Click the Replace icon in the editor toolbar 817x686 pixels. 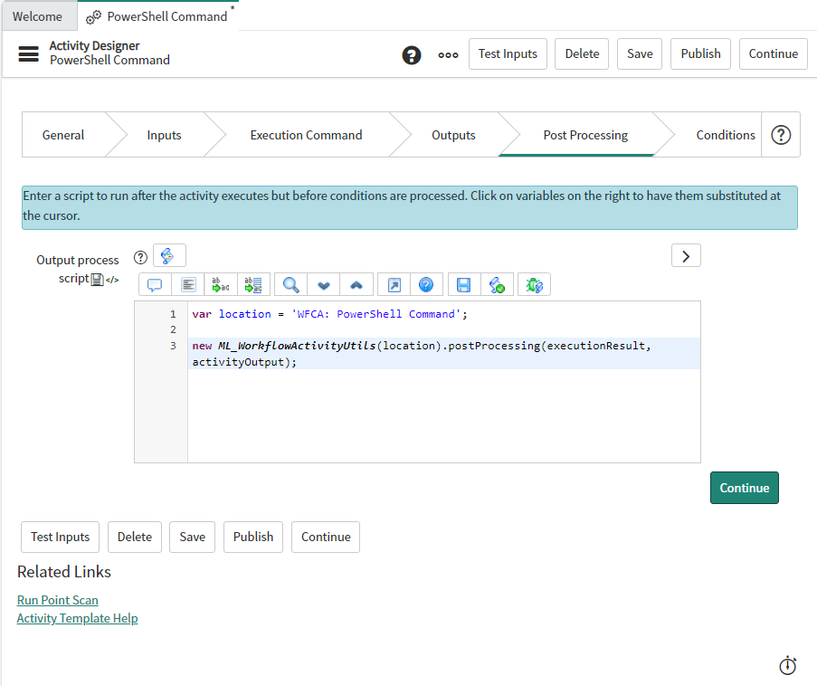pos(221,285)
